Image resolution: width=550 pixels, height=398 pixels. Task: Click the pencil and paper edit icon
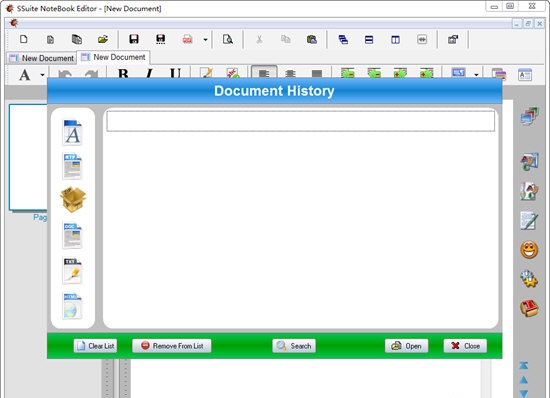(529, 221)
